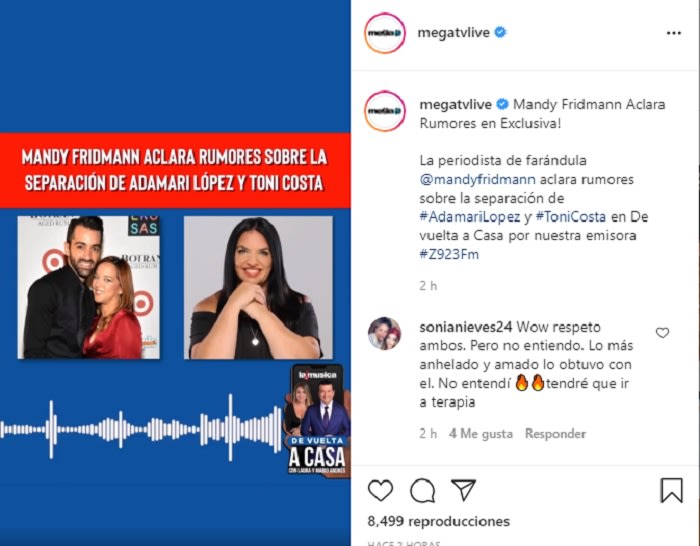The image size is (700, 546).
Task: Open the #ToniCosta hashtag
Action: 571,217
